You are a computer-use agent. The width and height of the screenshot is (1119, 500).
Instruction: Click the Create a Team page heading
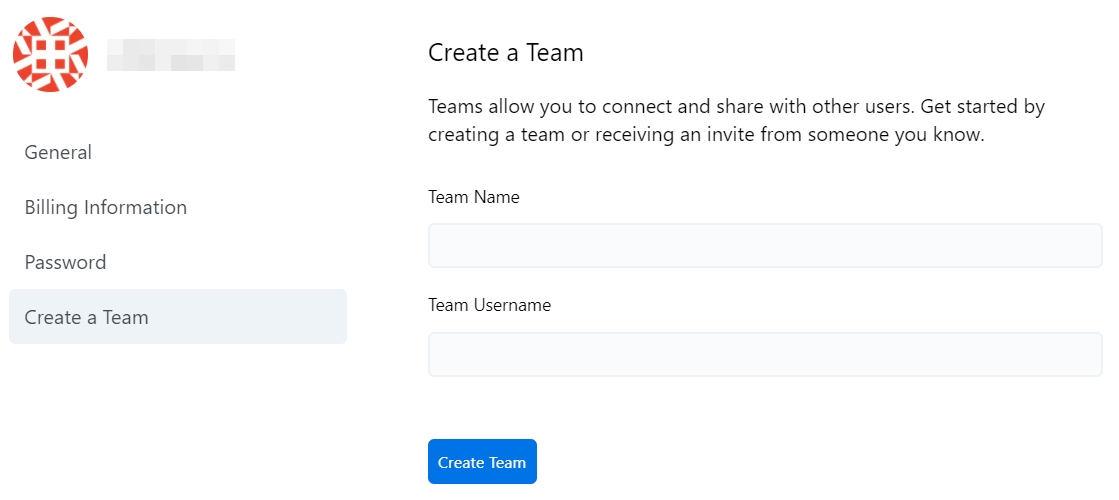click(x=505, y=53)
